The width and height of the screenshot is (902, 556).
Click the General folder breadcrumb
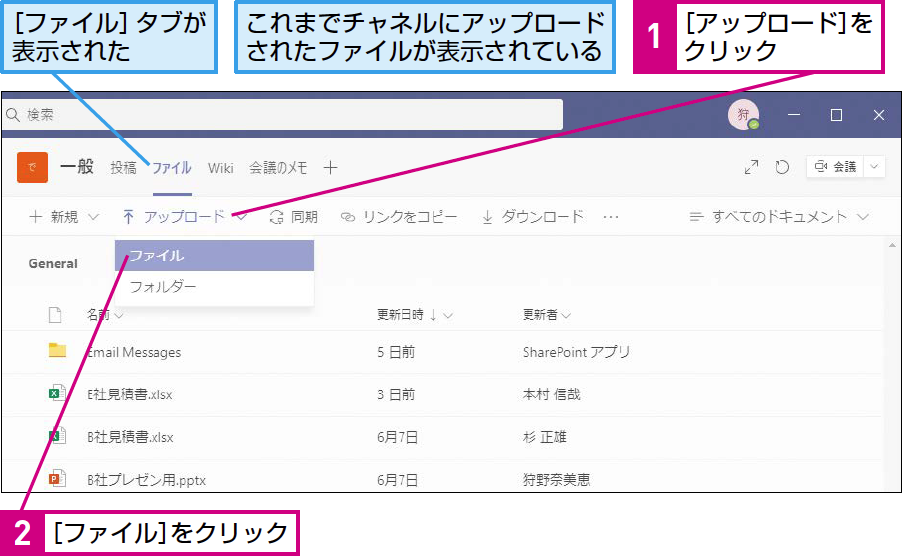53,263
